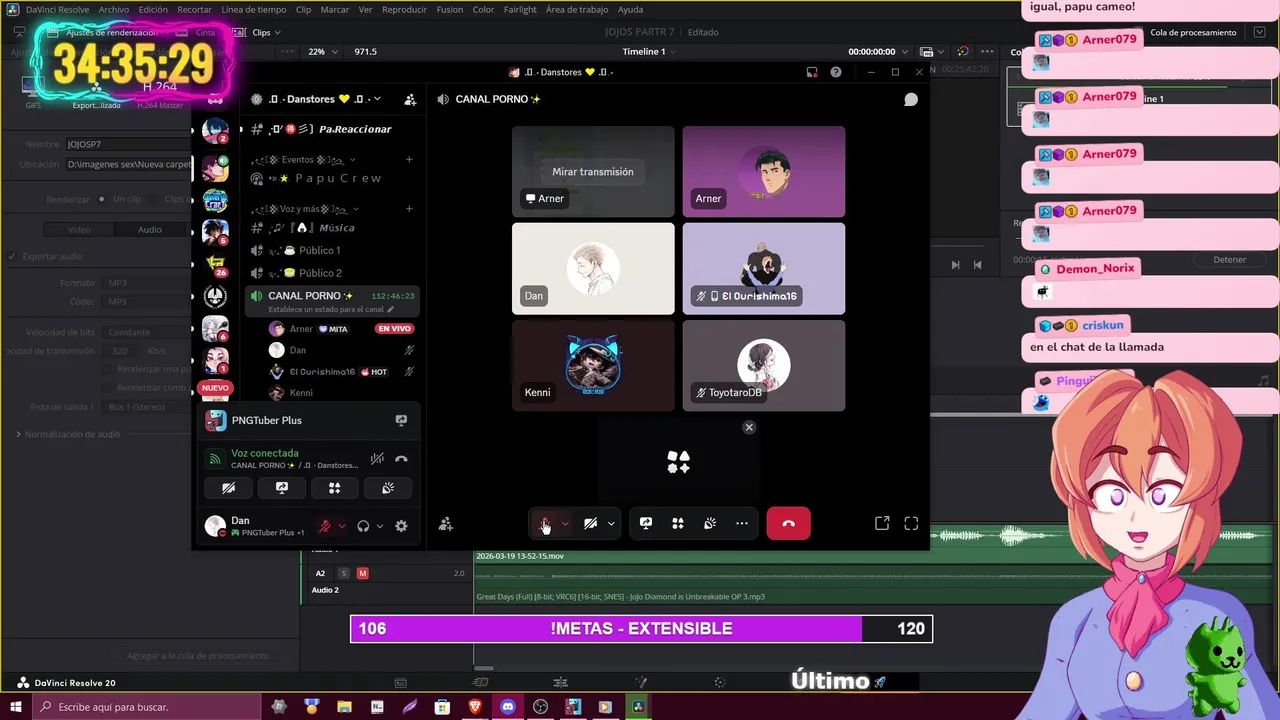1280x720 pixels.
Task: Turn on camera in call control bar
Action: [591, 523]
